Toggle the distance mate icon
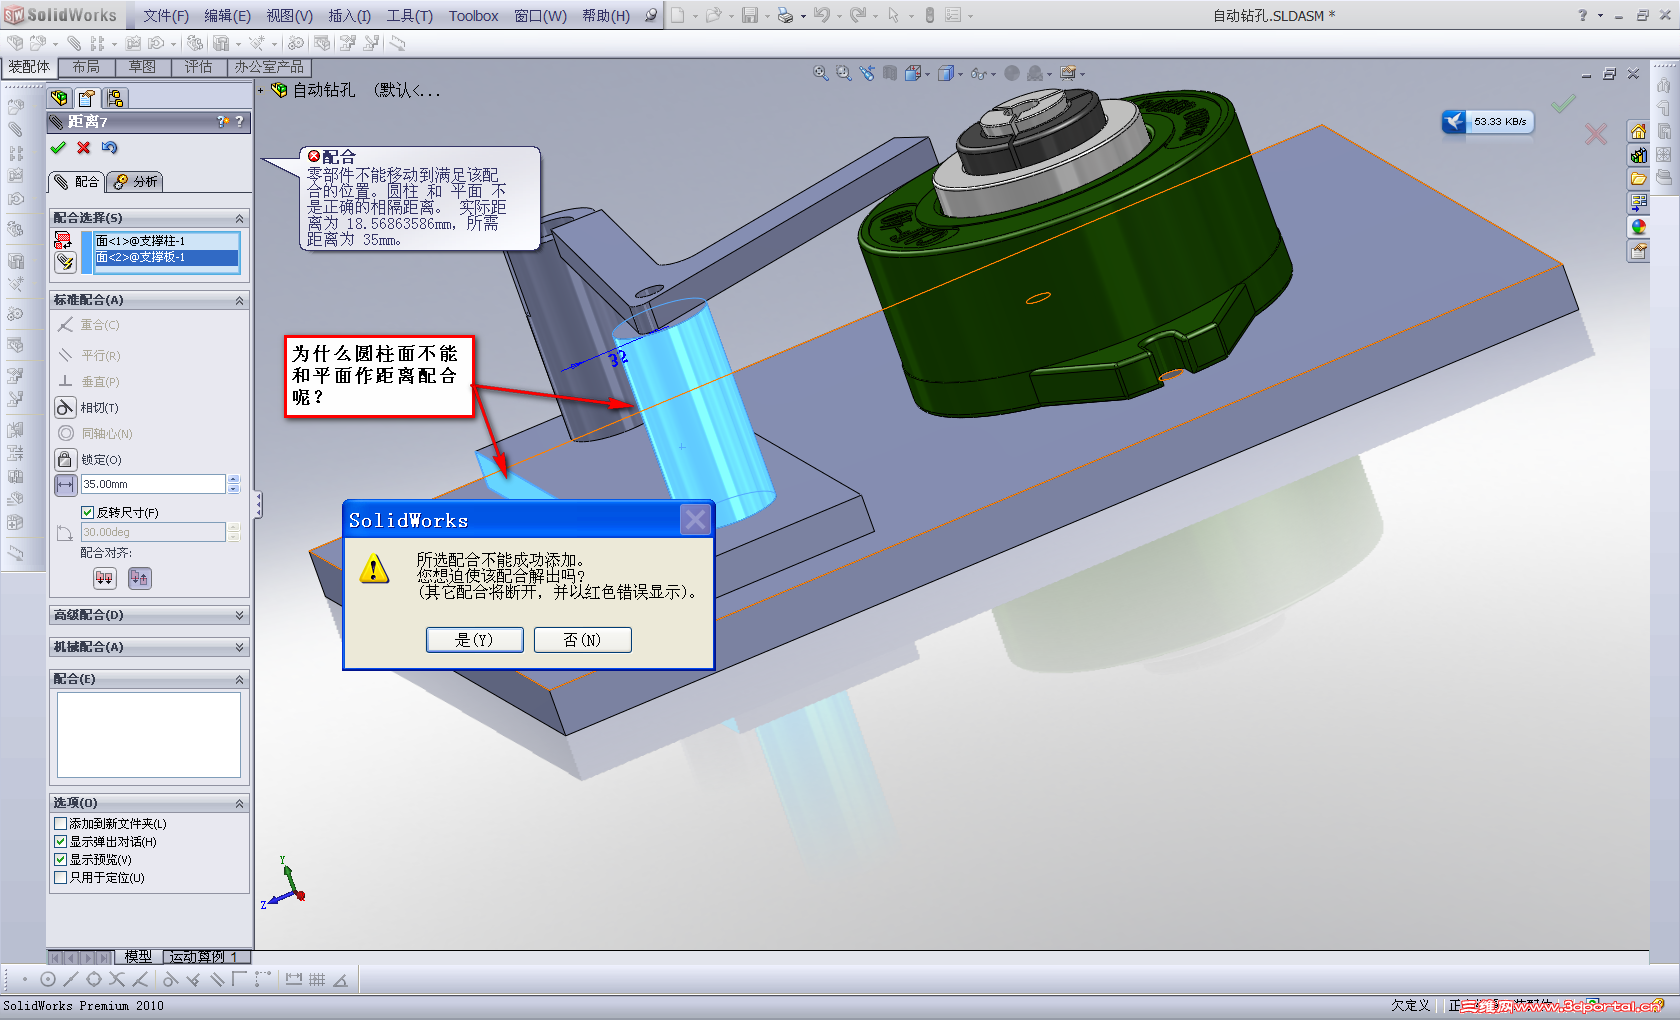This screenshot has height=1020, width=1680. click(65, 484)
